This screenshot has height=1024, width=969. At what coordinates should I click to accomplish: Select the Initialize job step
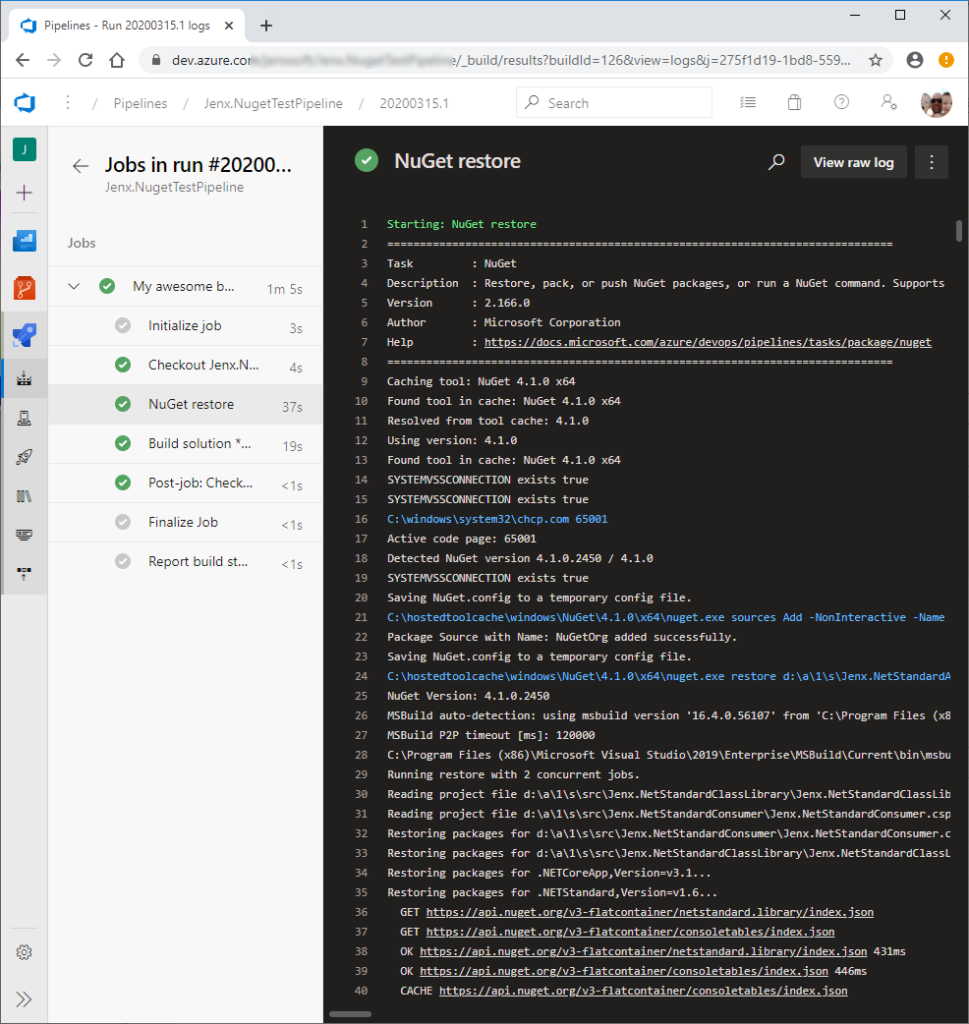click(x=185, y=326)
